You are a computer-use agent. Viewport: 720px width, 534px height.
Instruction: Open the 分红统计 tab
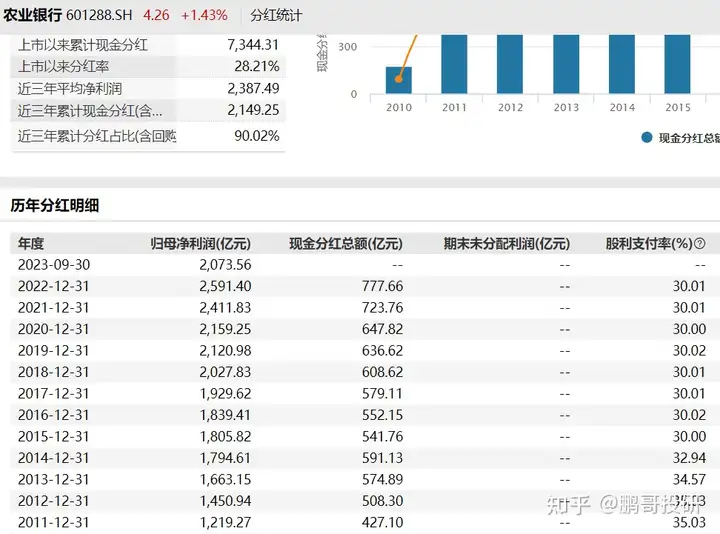[276, 16]
